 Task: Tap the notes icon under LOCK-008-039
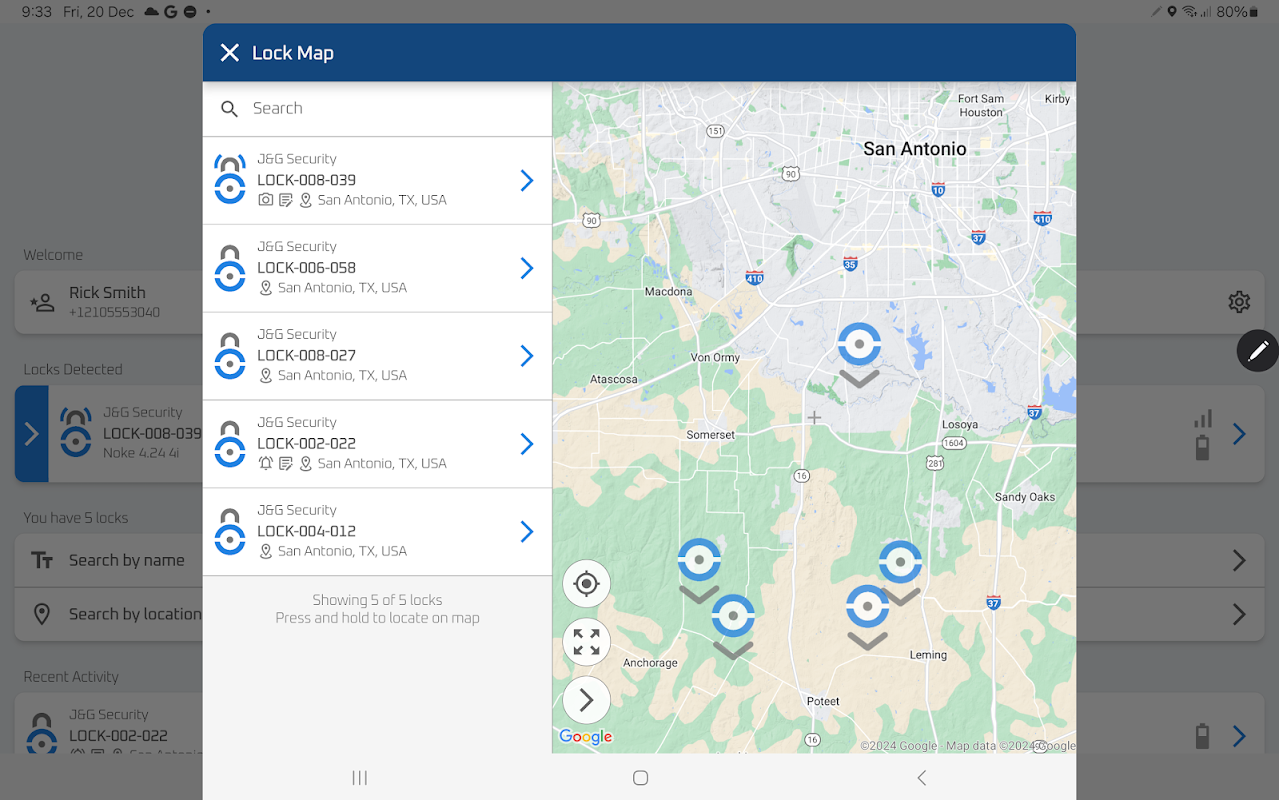click(x=286, y=200)
